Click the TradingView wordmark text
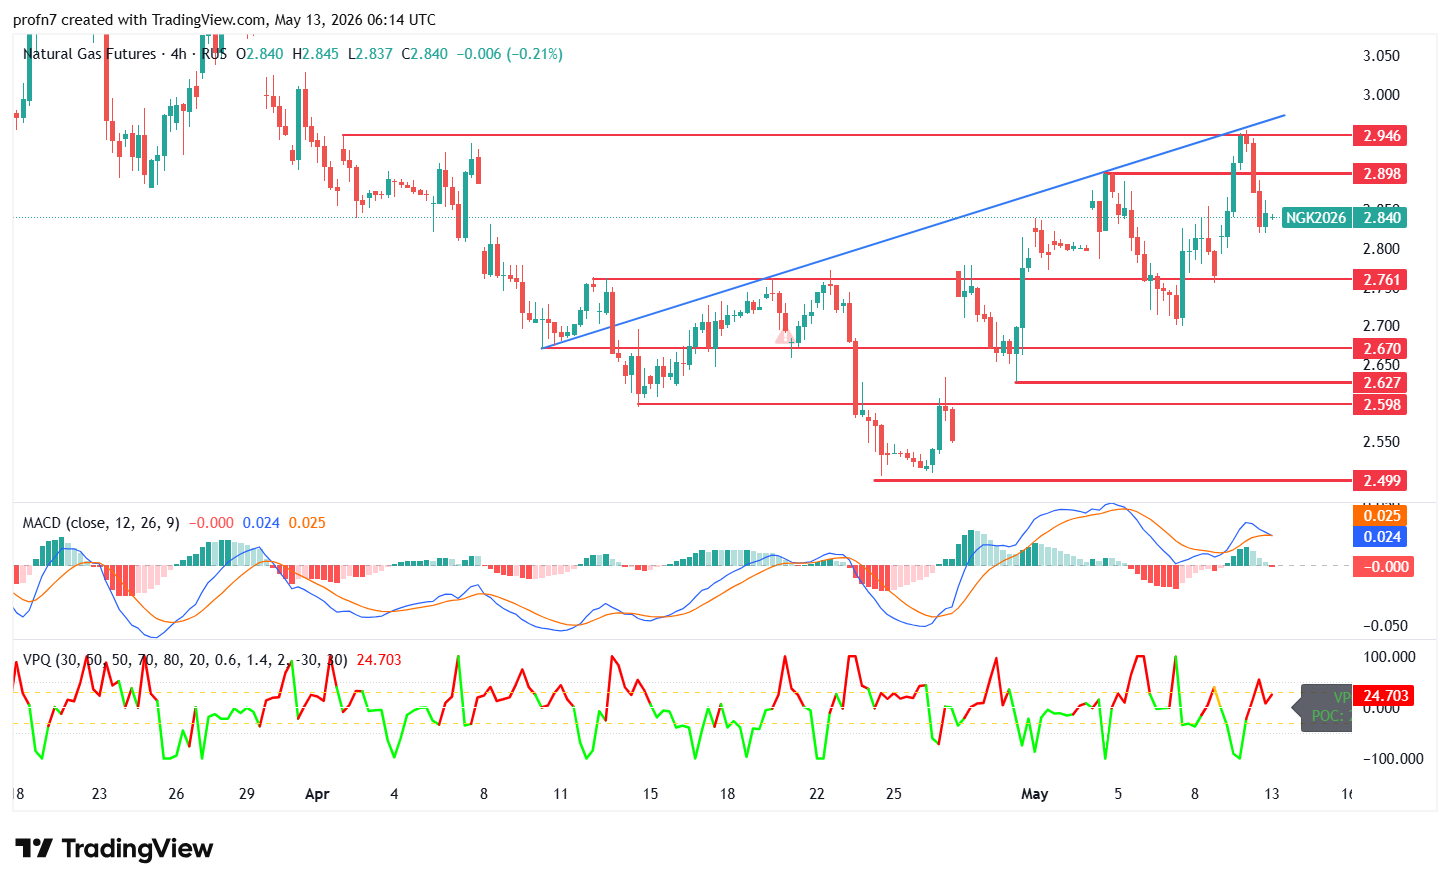 click(x=137, y=849)
